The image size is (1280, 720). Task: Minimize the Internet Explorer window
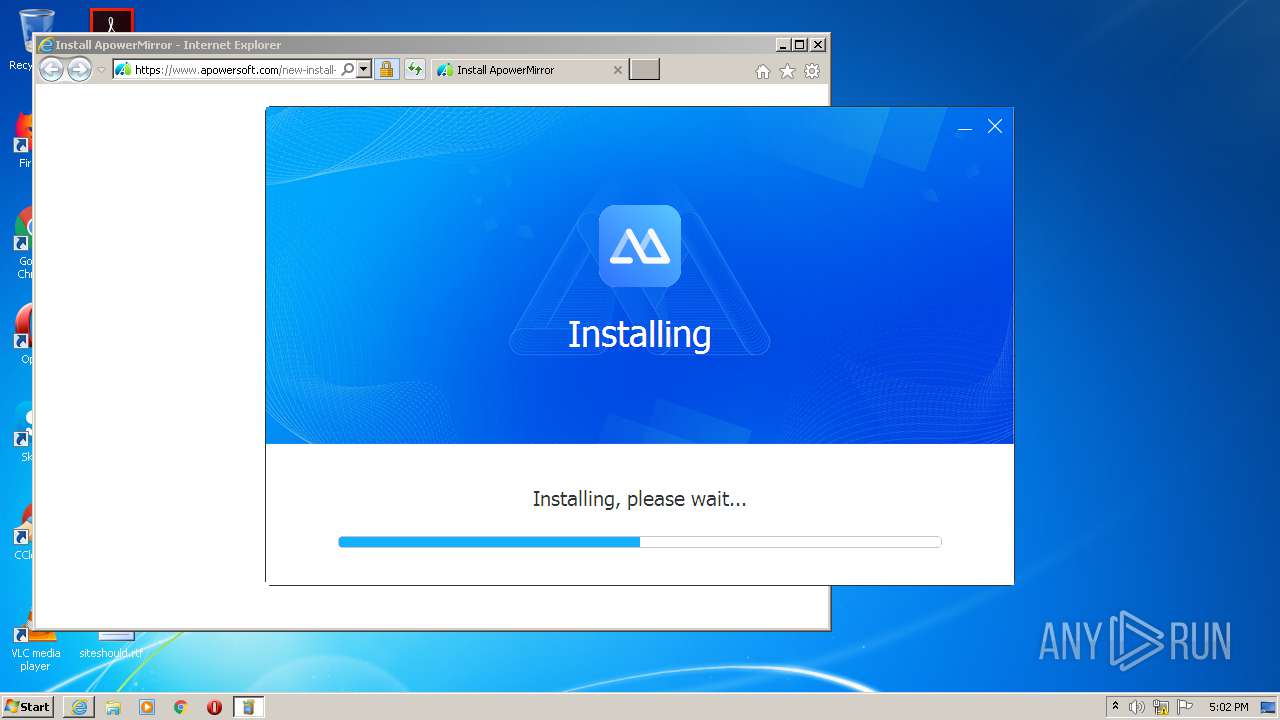[783, 45]
